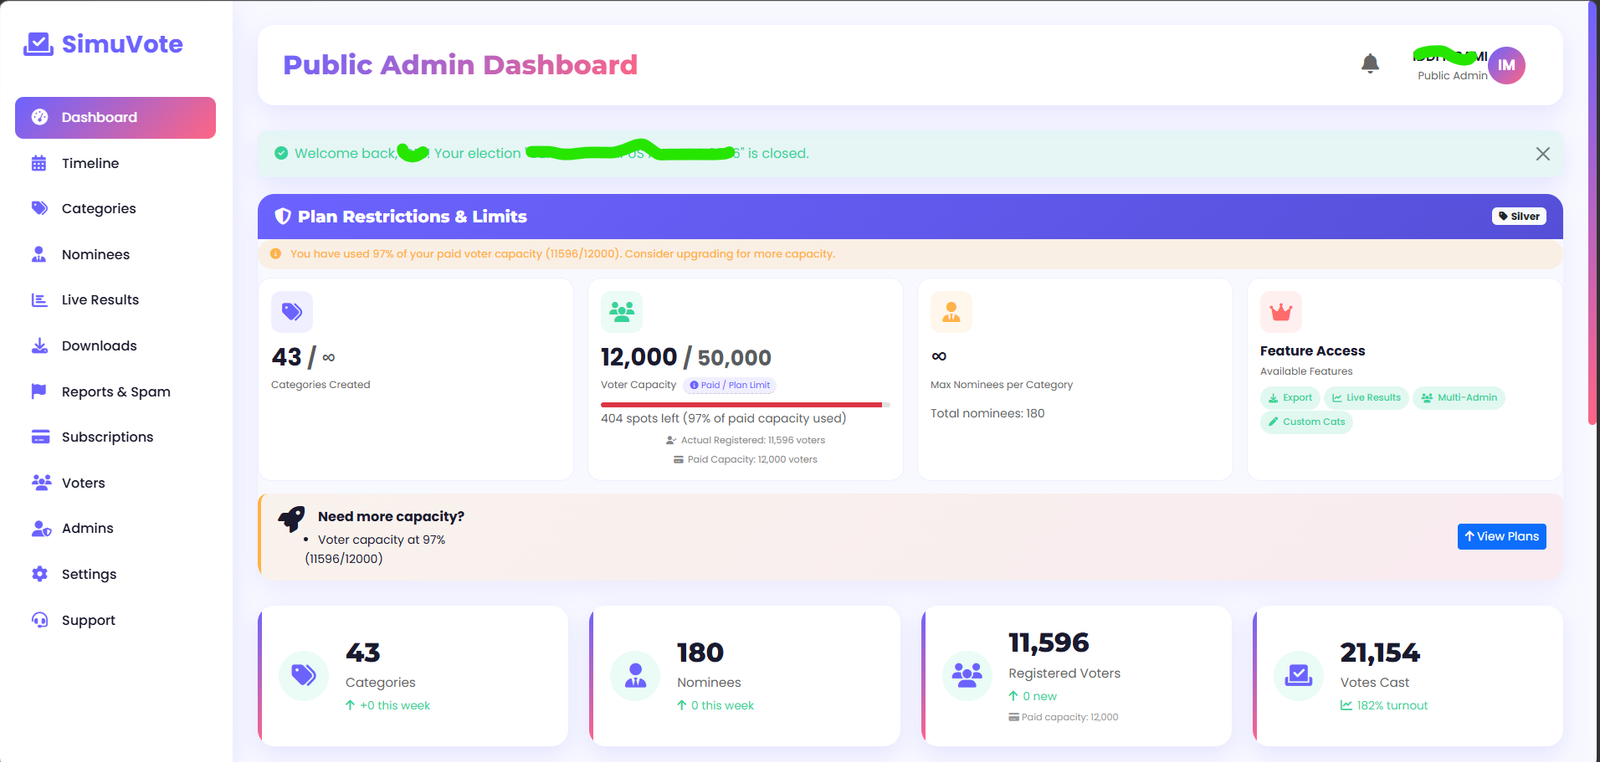Click the Voters group icon in sidebar
1600x762 pixels.
click(41, 482)
